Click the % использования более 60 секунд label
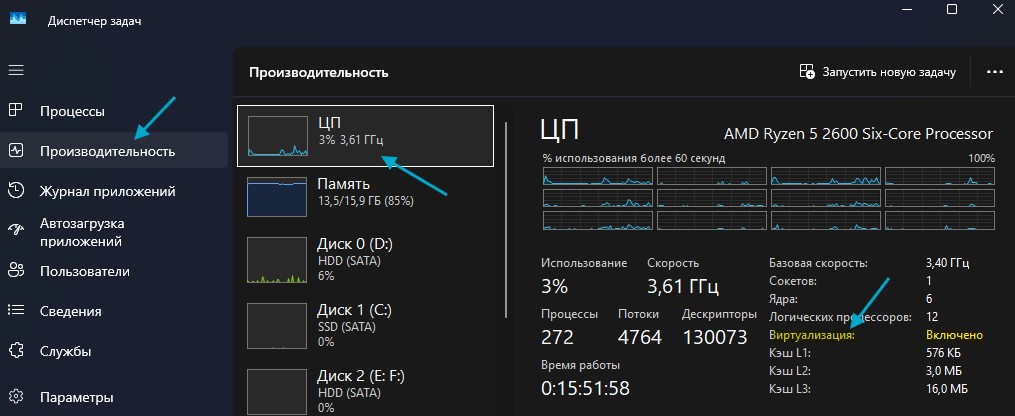Screen dimensions: 1015x416 634,158
